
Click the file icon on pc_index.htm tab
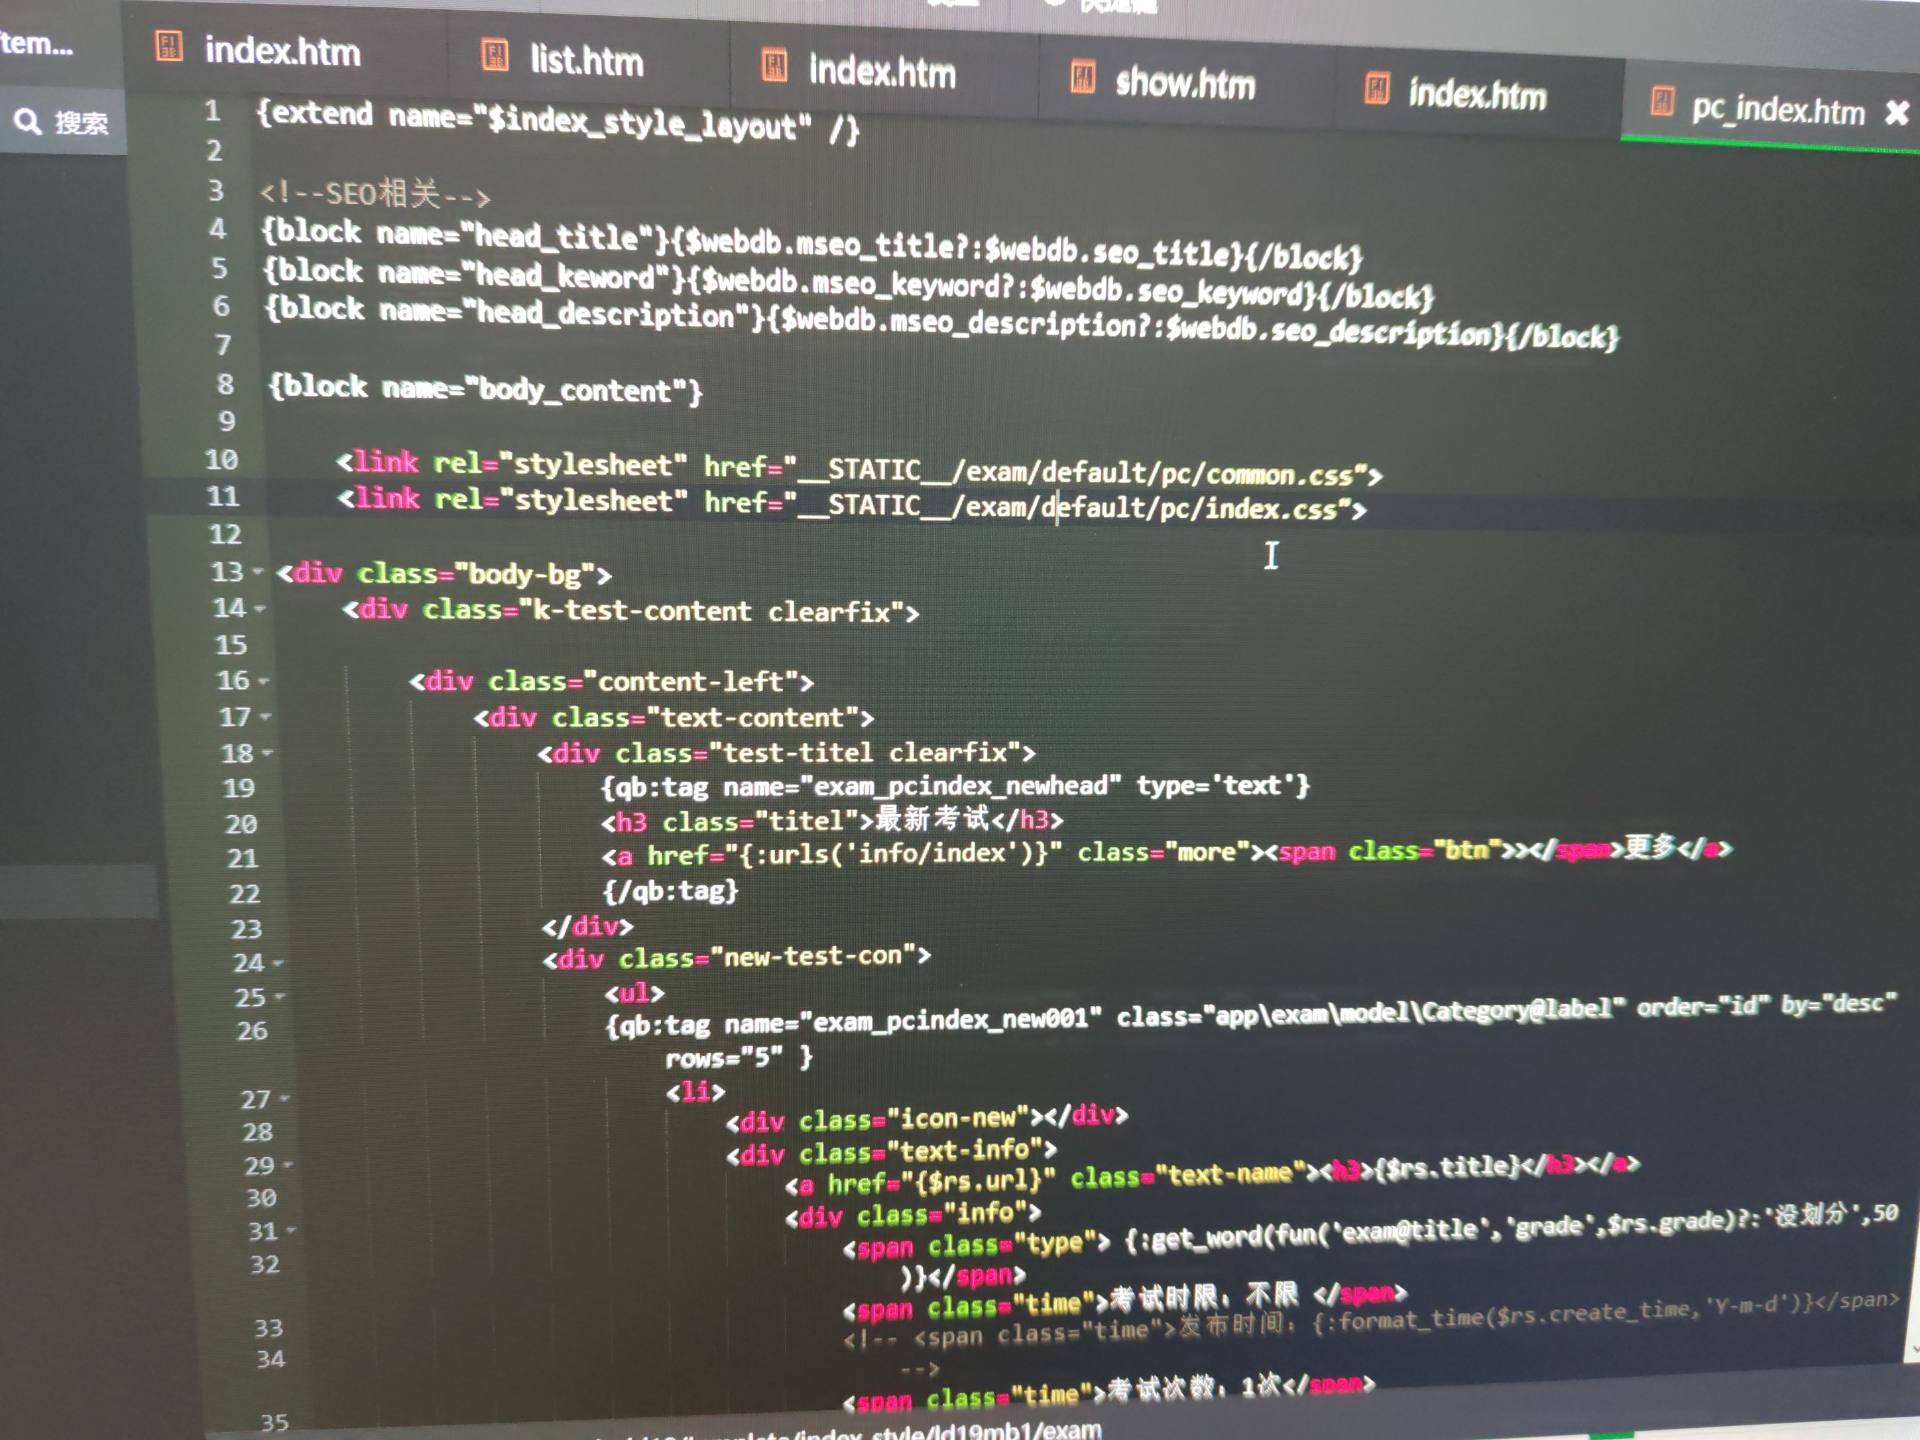tap(1662, 101)
